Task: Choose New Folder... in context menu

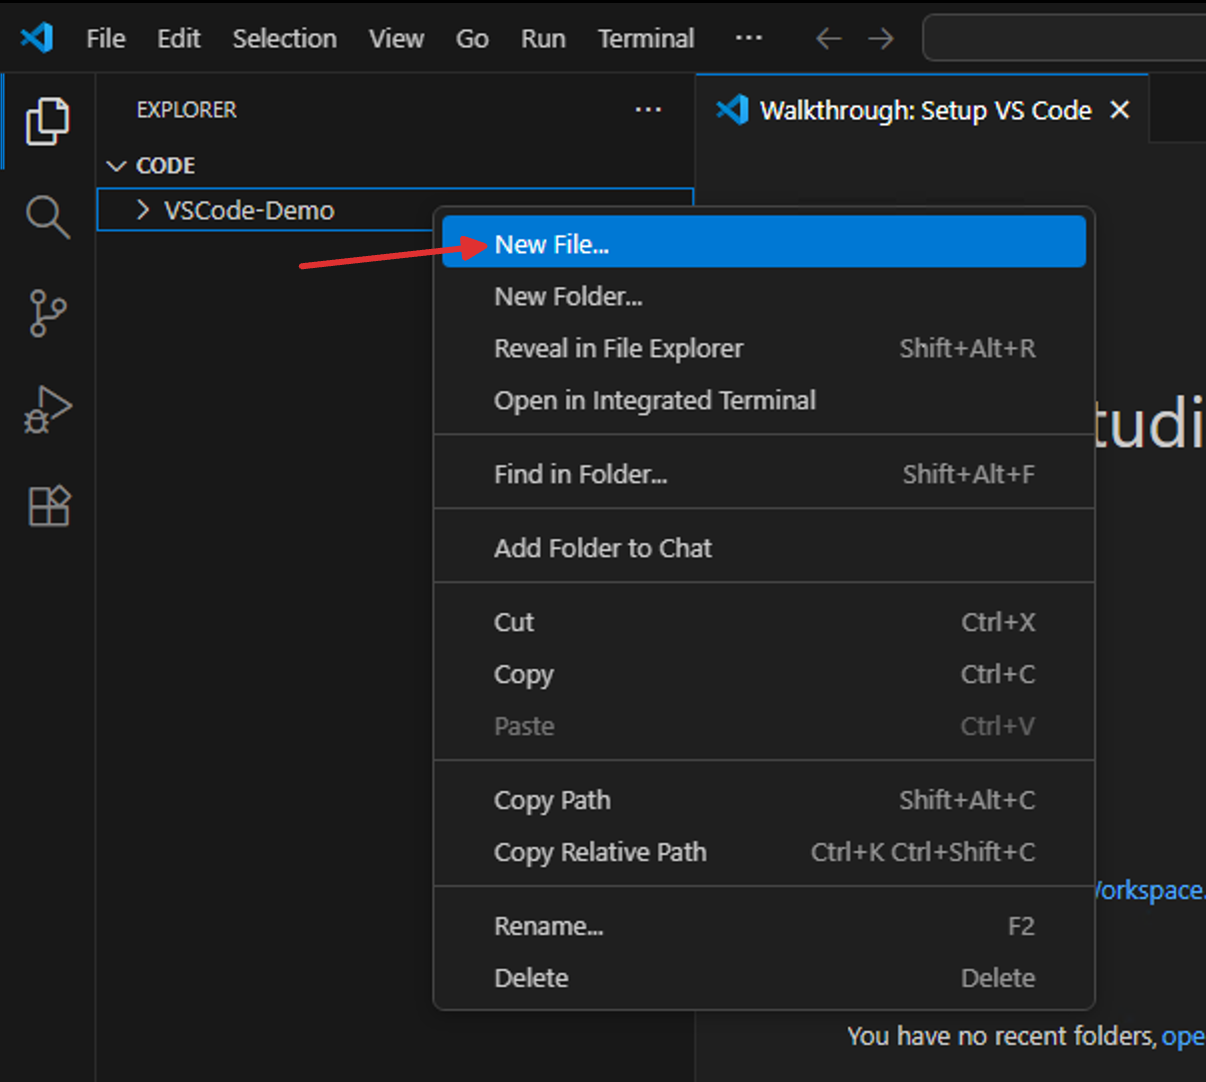Action: (x=568, y=297)
